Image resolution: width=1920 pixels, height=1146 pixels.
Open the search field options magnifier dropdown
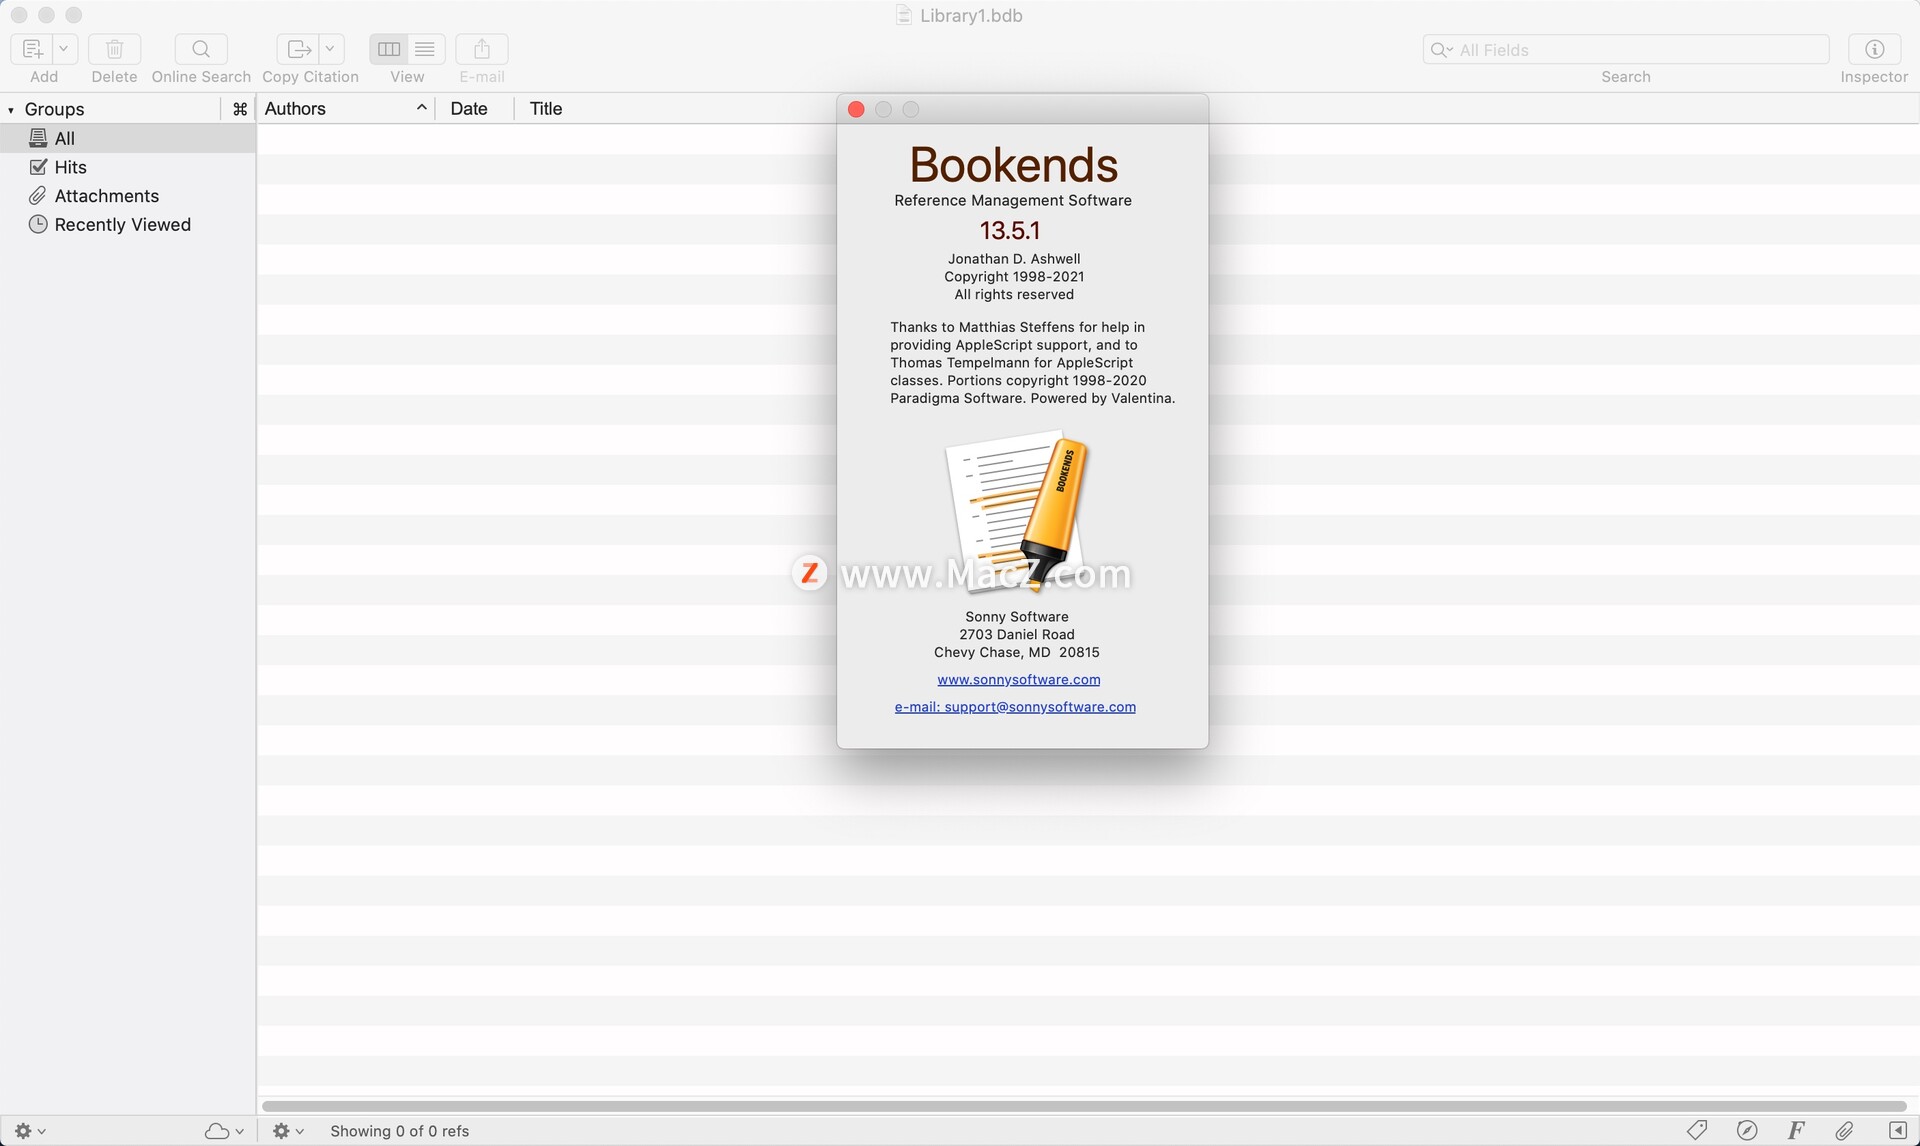coord(1441,50)
